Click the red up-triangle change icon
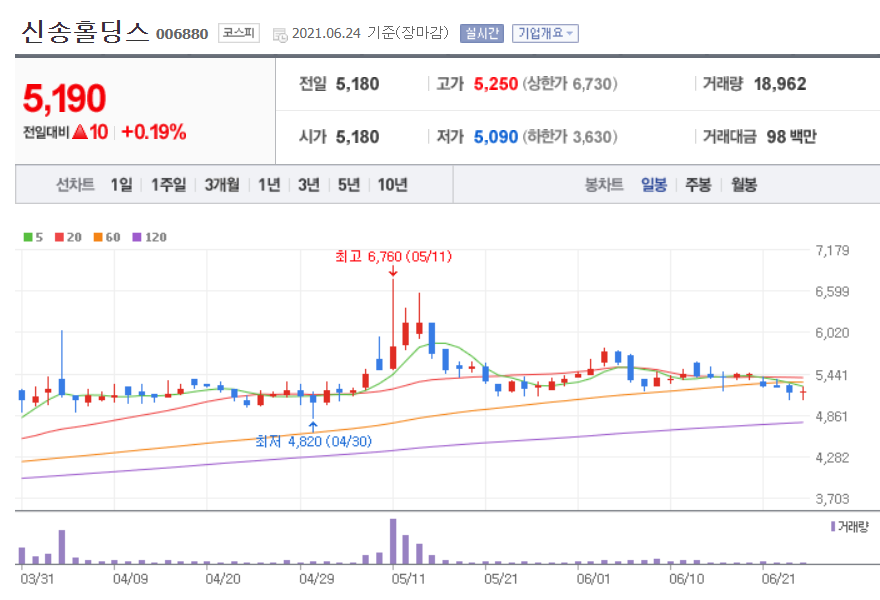 tap(80, 132)
